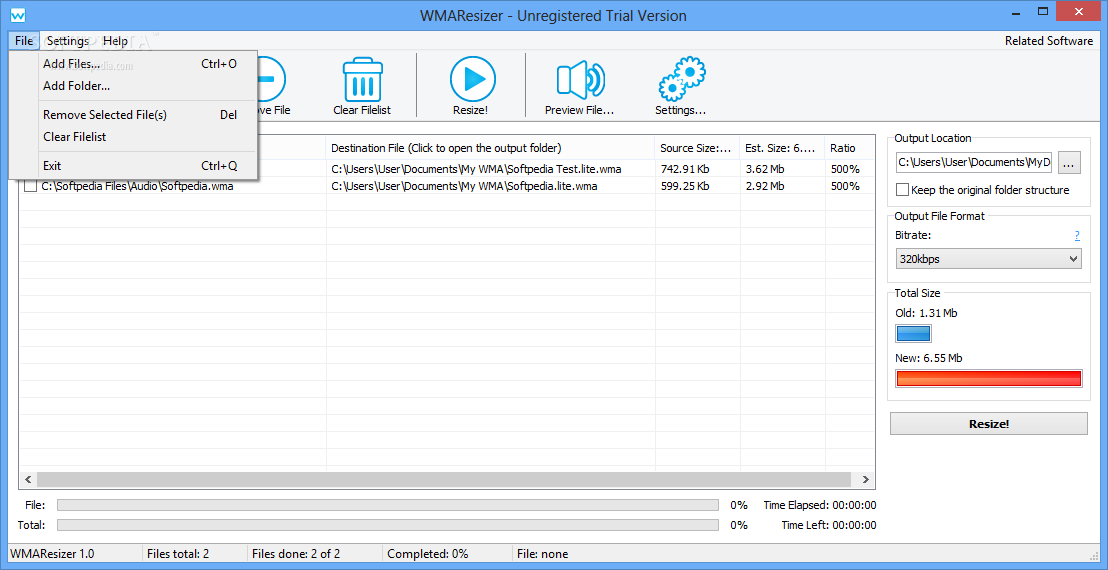The height and width of the screenshot is (570, 1108).
Task: Click the File: none status entry
Action: point(543,554)
